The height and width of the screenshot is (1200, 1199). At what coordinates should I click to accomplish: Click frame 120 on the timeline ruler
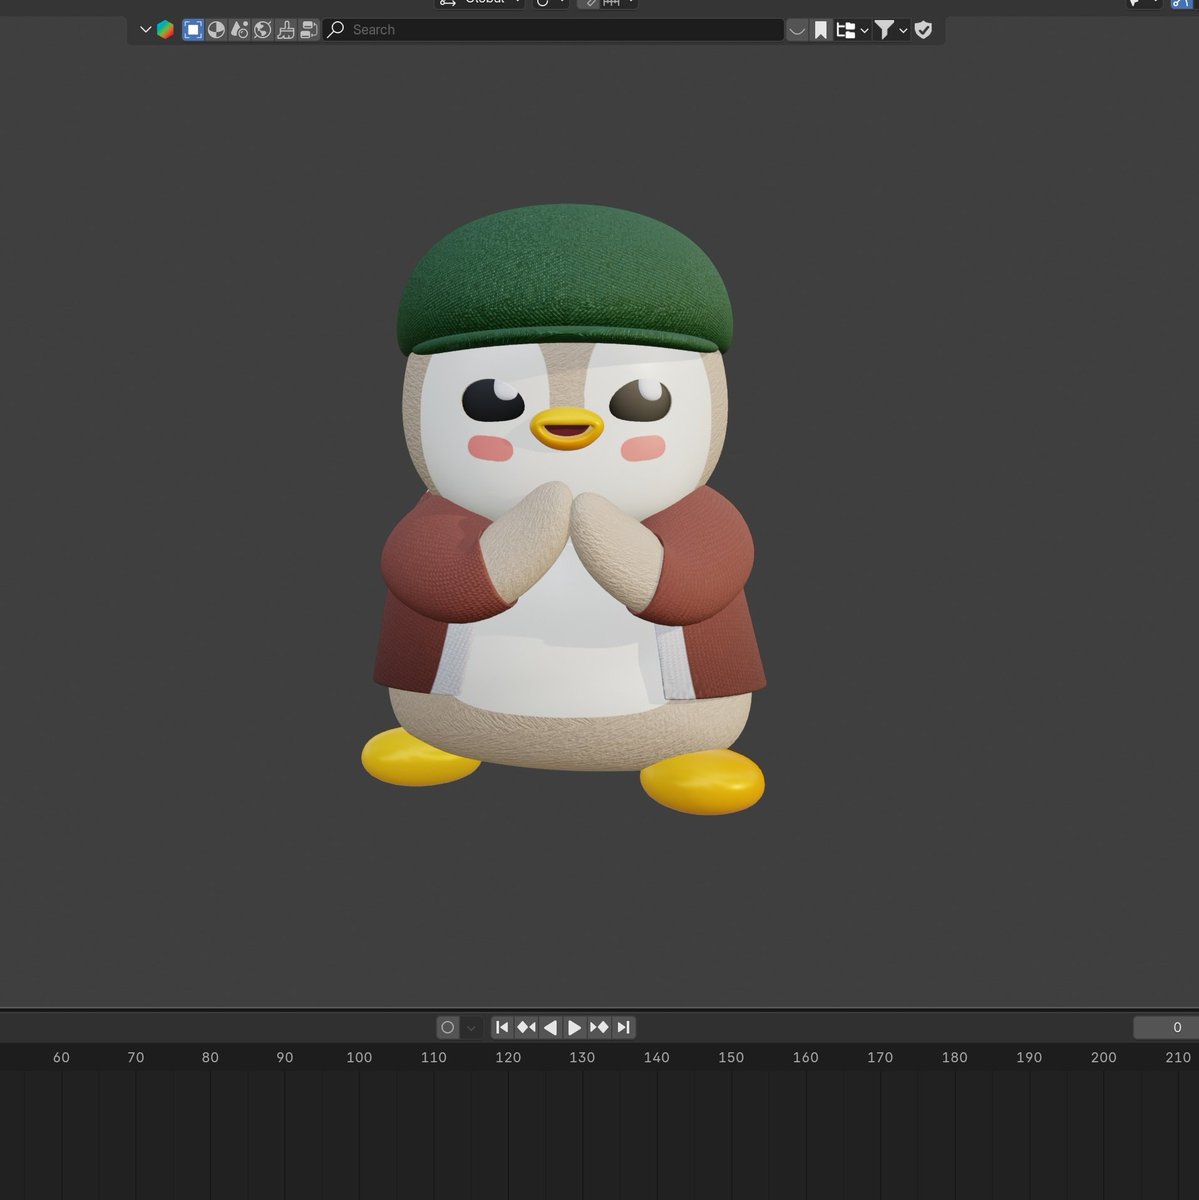(508, 1057)
